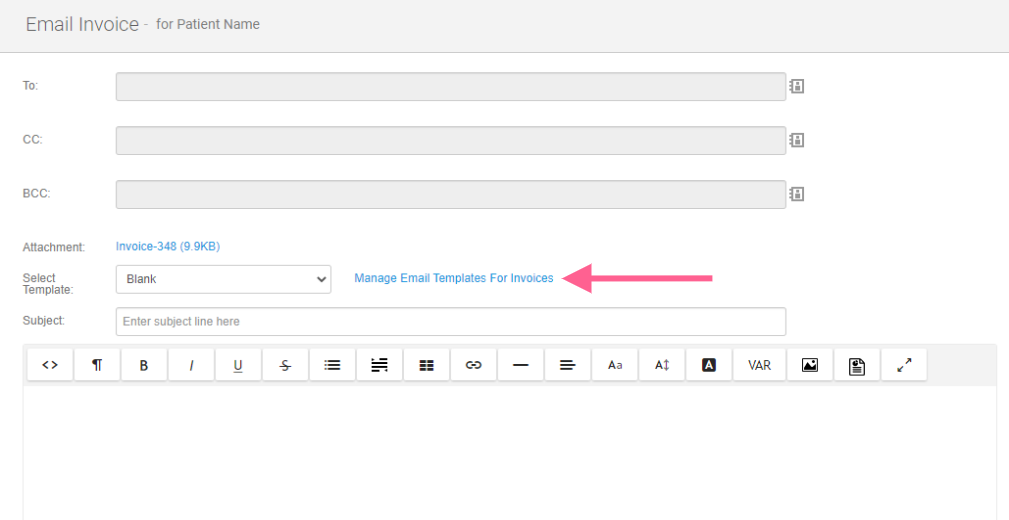1009x520 pixels.
Task: Insert a horizontal line
Action: (x=520, y=365)
